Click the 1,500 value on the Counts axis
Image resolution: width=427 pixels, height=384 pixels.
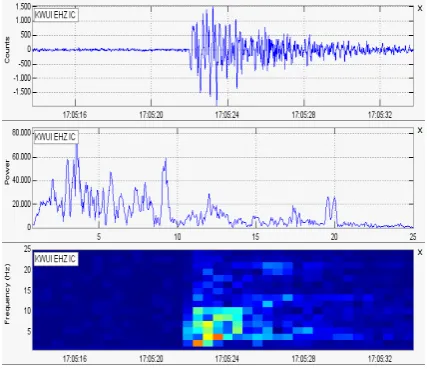tap(23, 7)
